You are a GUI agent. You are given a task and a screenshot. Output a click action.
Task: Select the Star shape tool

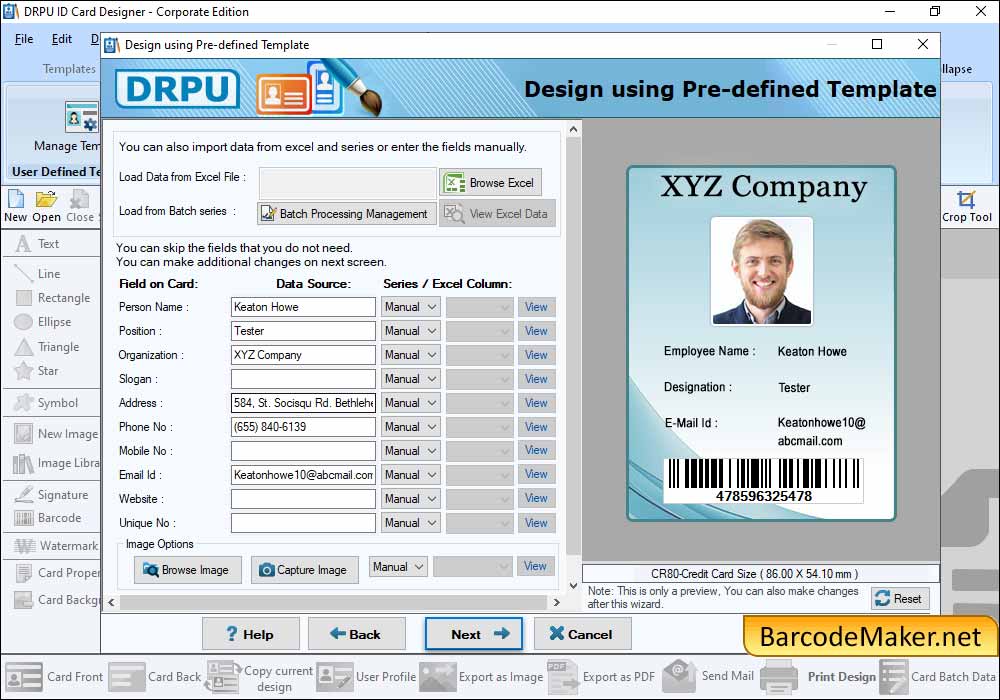coord(37,370)
